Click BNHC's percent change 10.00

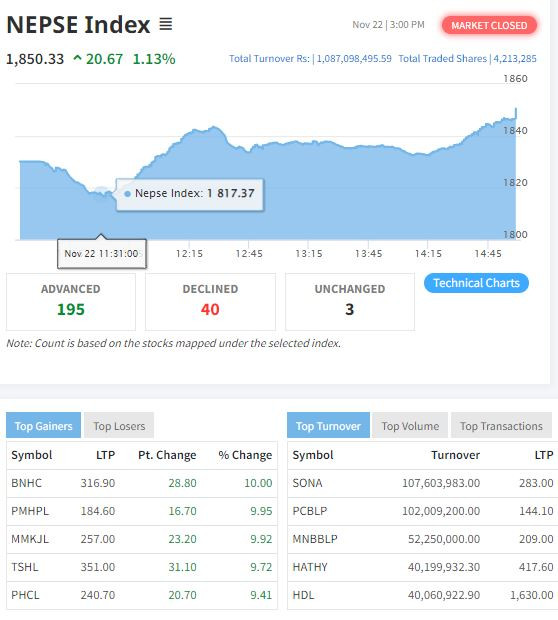258,483
